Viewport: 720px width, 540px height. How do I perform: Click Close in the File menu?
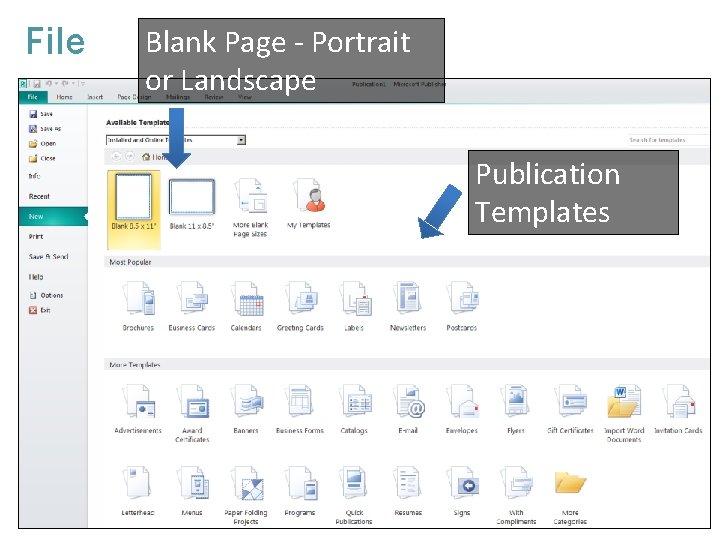[42, 158]
